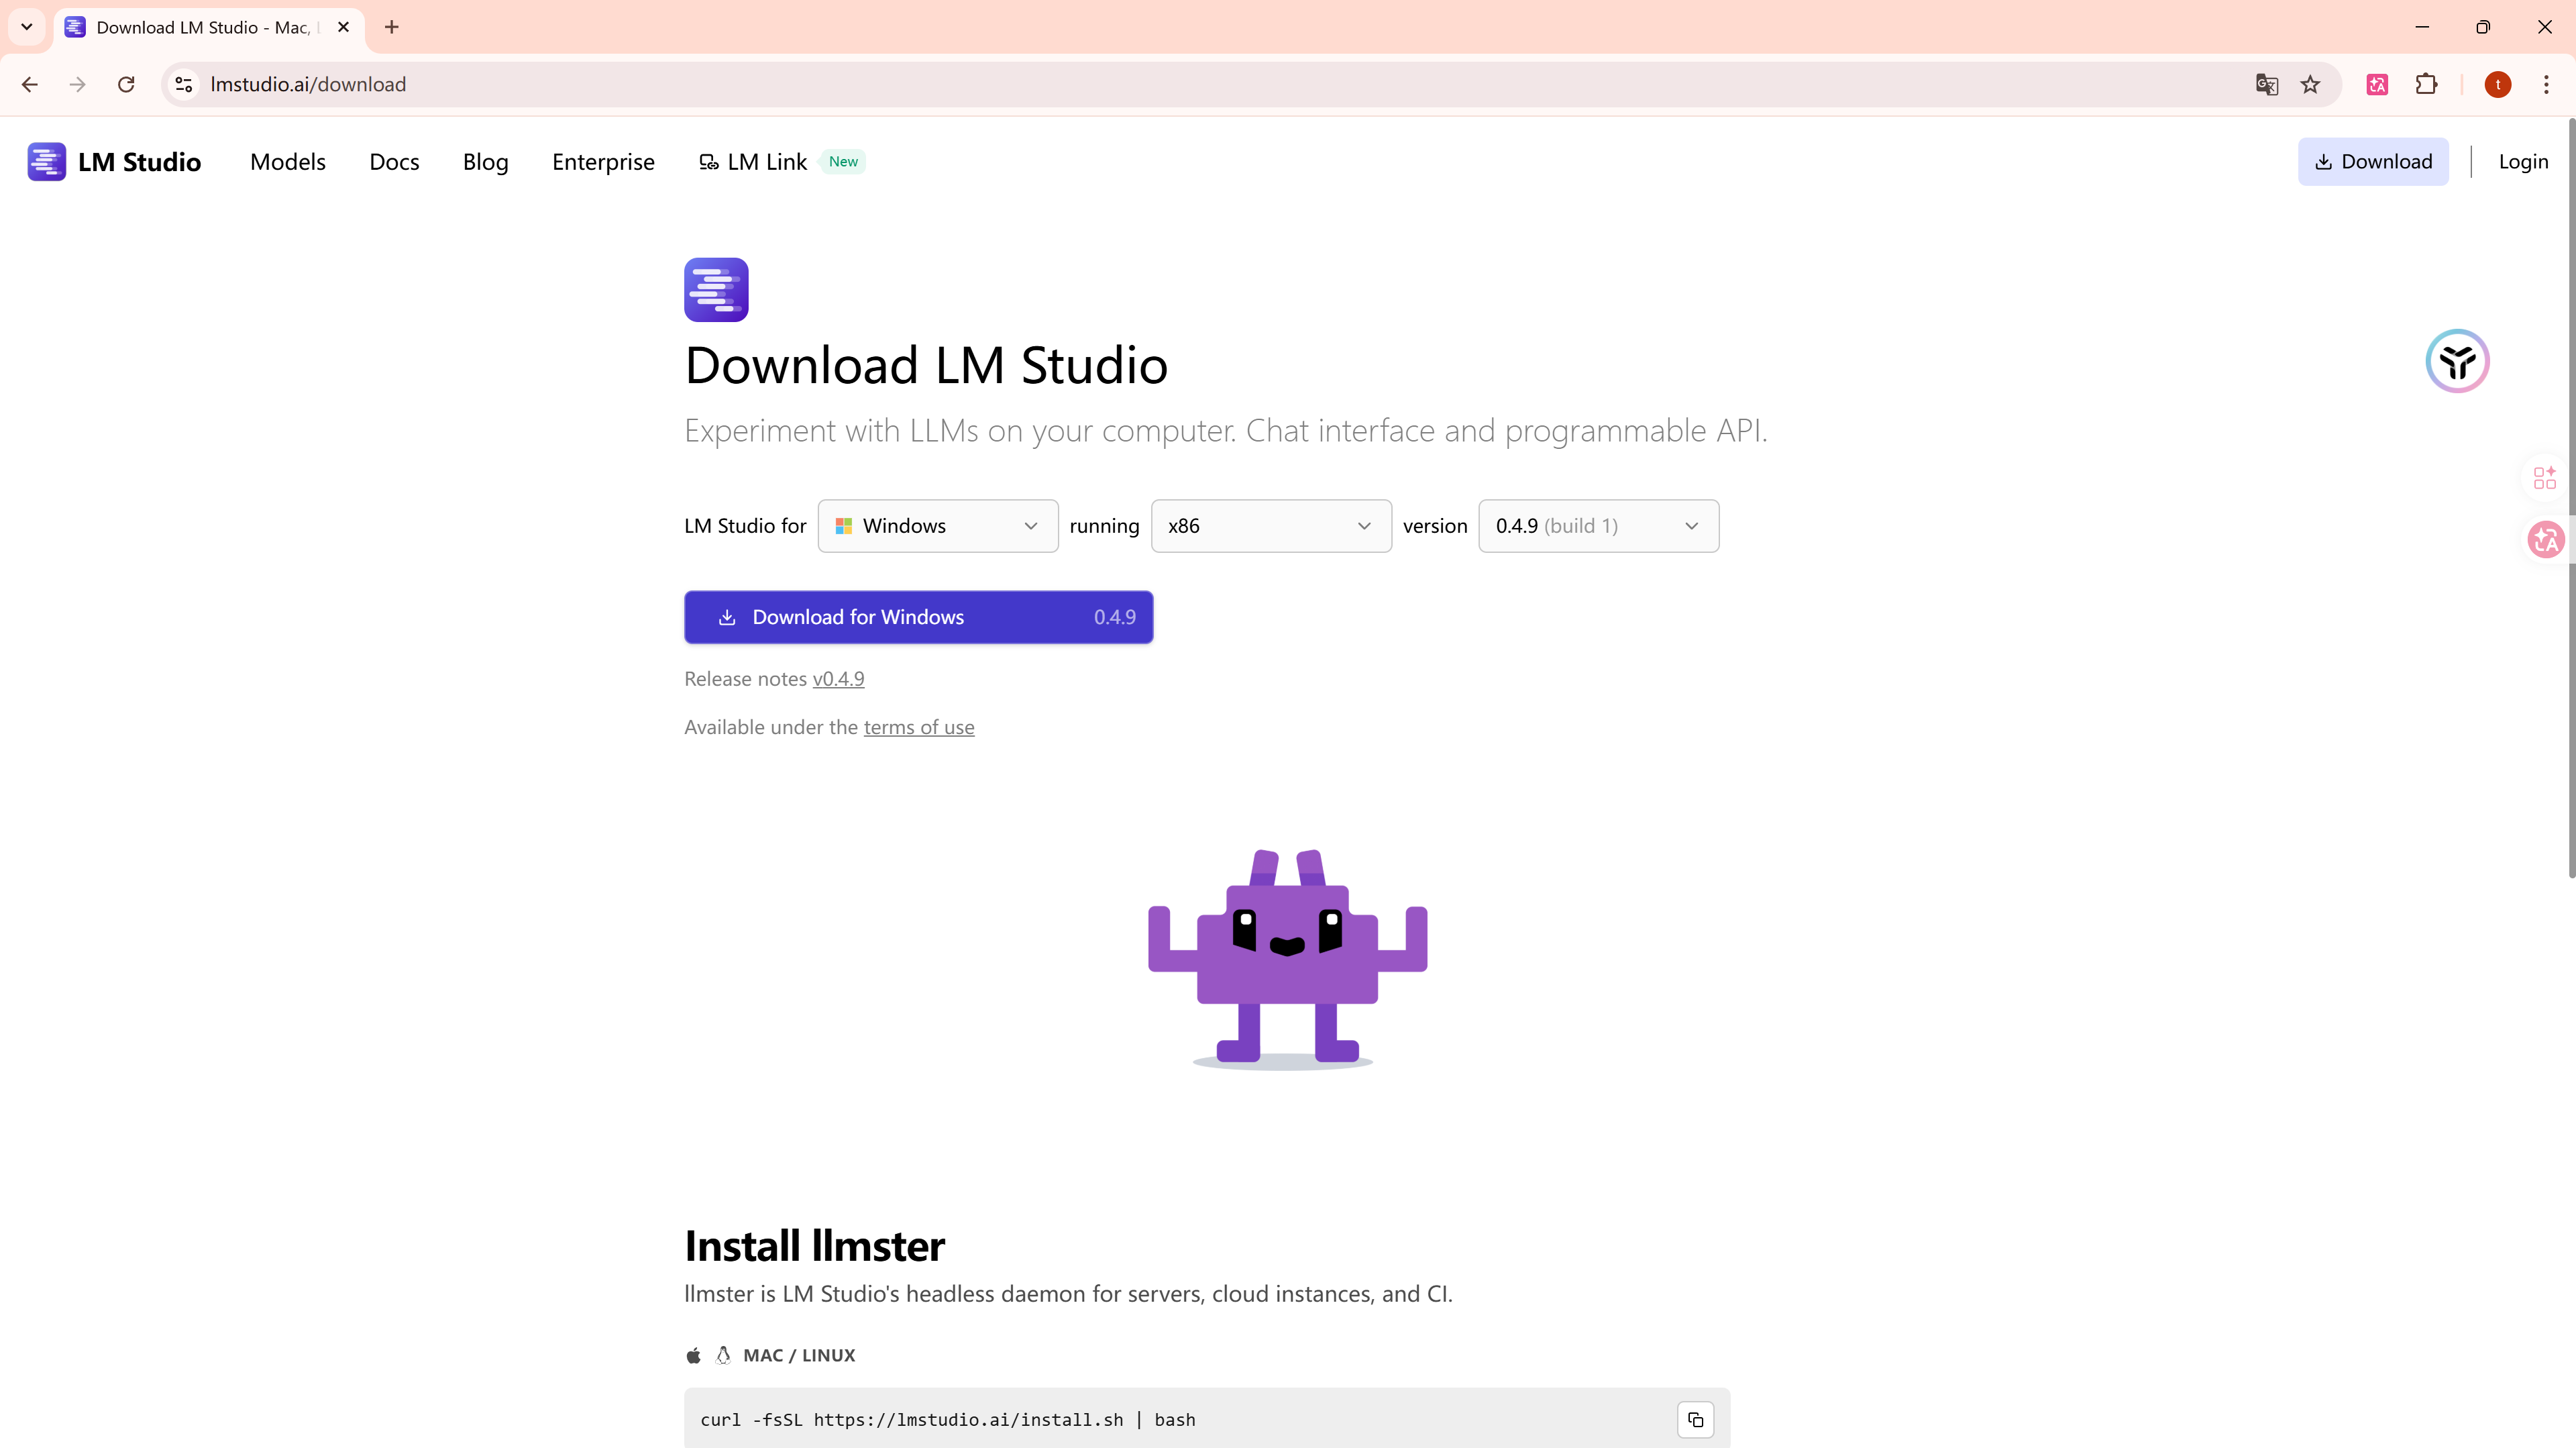The height and width of the screenshot is (1448, 2576).
Task: Open the browser Extensions puzzle icon
Action: 2426,85
